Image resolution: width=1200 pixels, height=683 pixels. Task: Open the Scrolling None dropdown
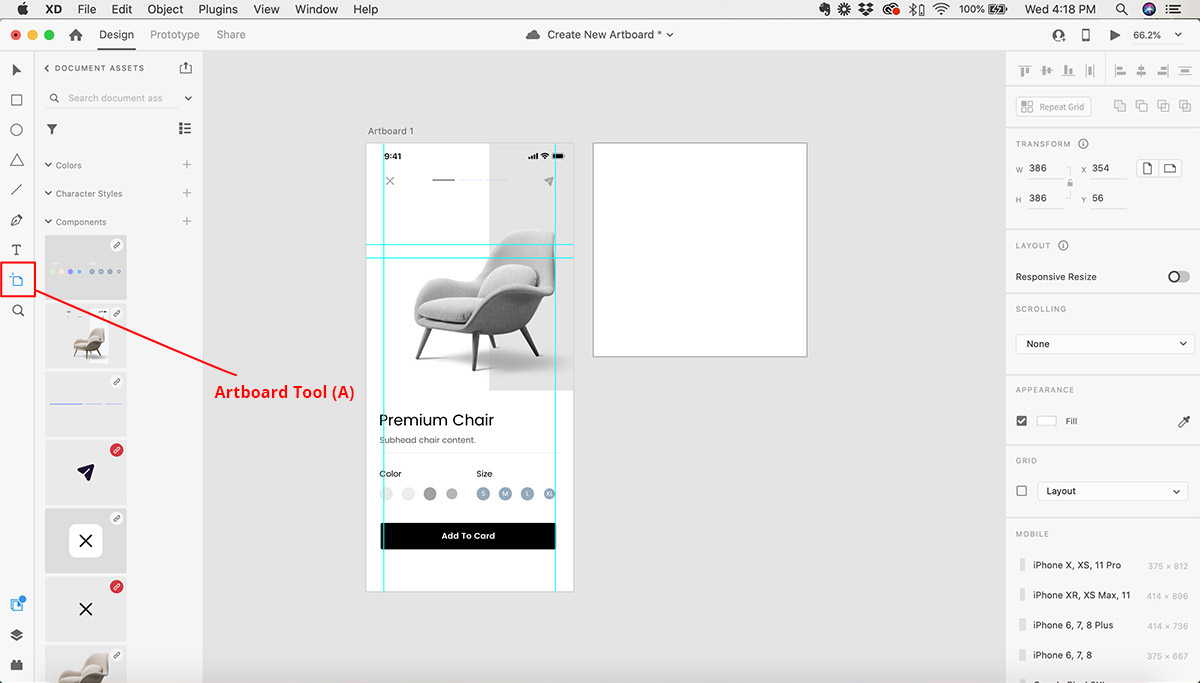point(1105,344)
